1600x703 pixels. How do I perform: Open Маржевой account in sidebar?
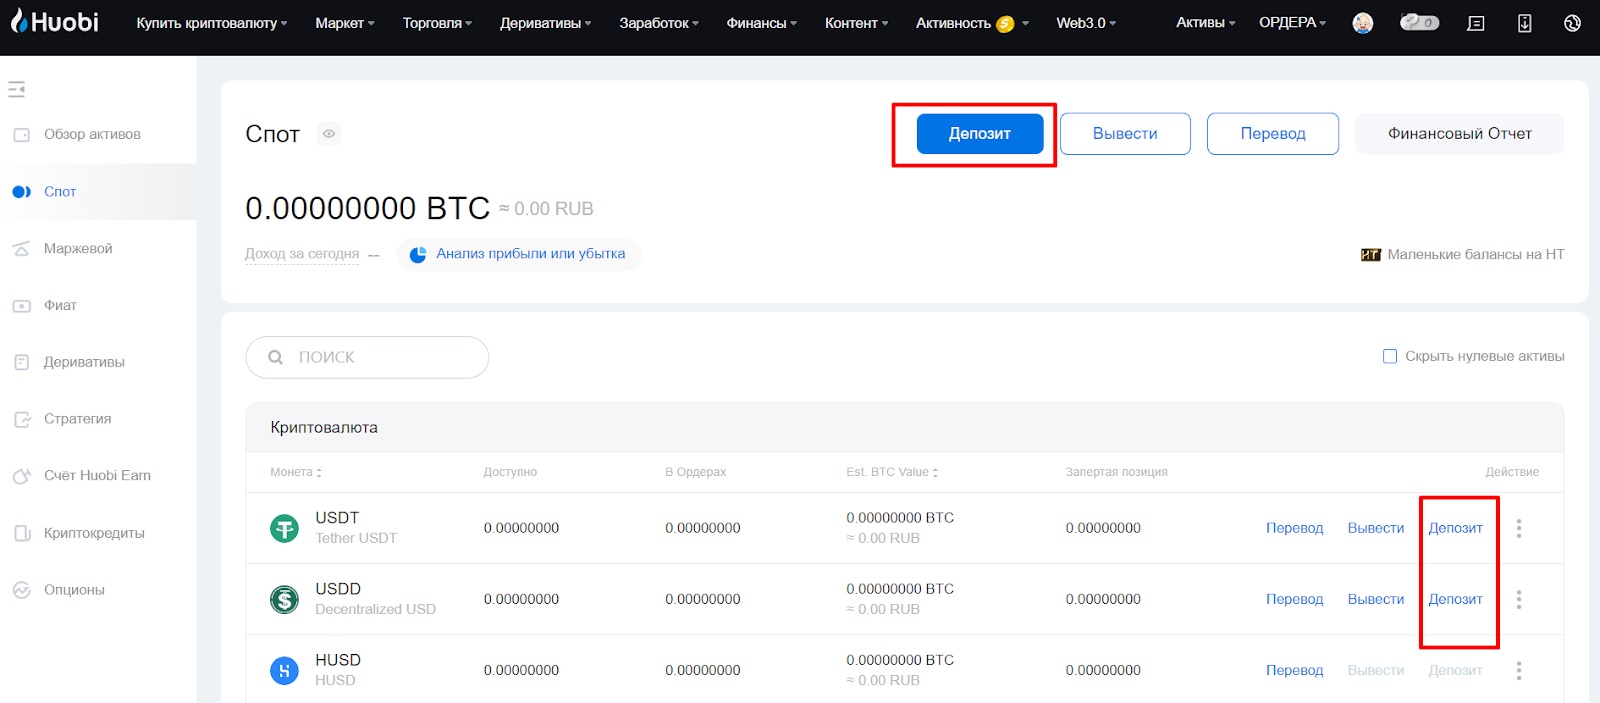(x=78, y=249)
